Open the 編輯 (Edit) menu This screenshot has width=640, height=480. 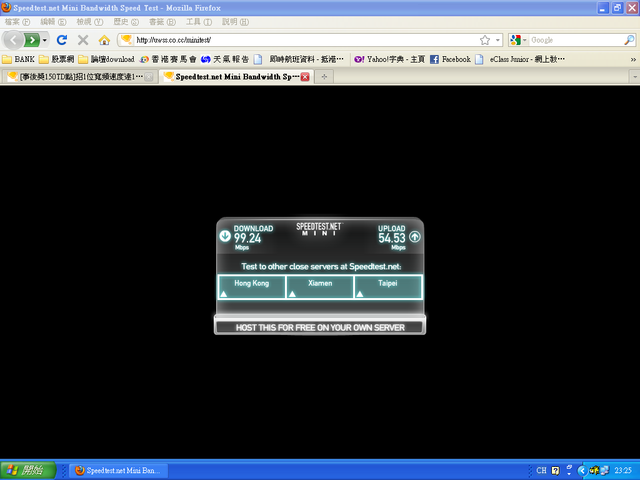point(53,22)
